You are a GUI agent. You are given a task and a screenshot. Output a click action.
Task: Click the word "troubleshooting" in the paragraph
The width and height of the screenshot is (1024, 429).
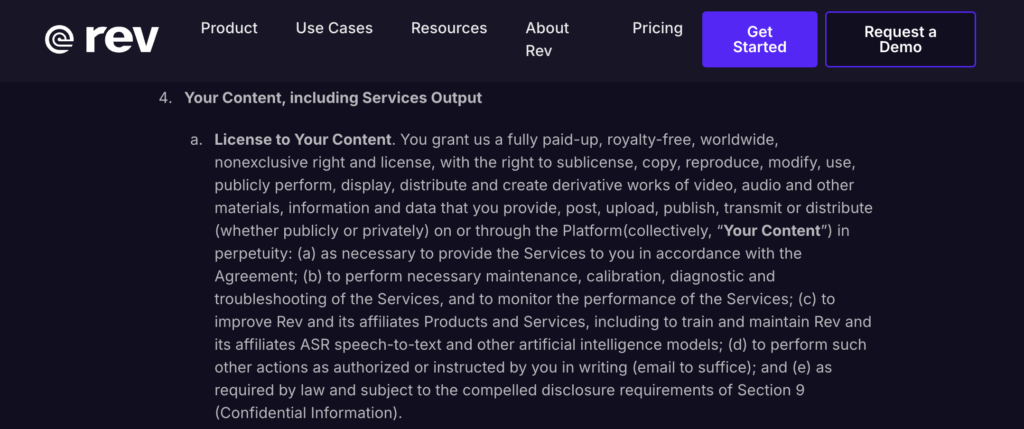(x=269, y=299)
